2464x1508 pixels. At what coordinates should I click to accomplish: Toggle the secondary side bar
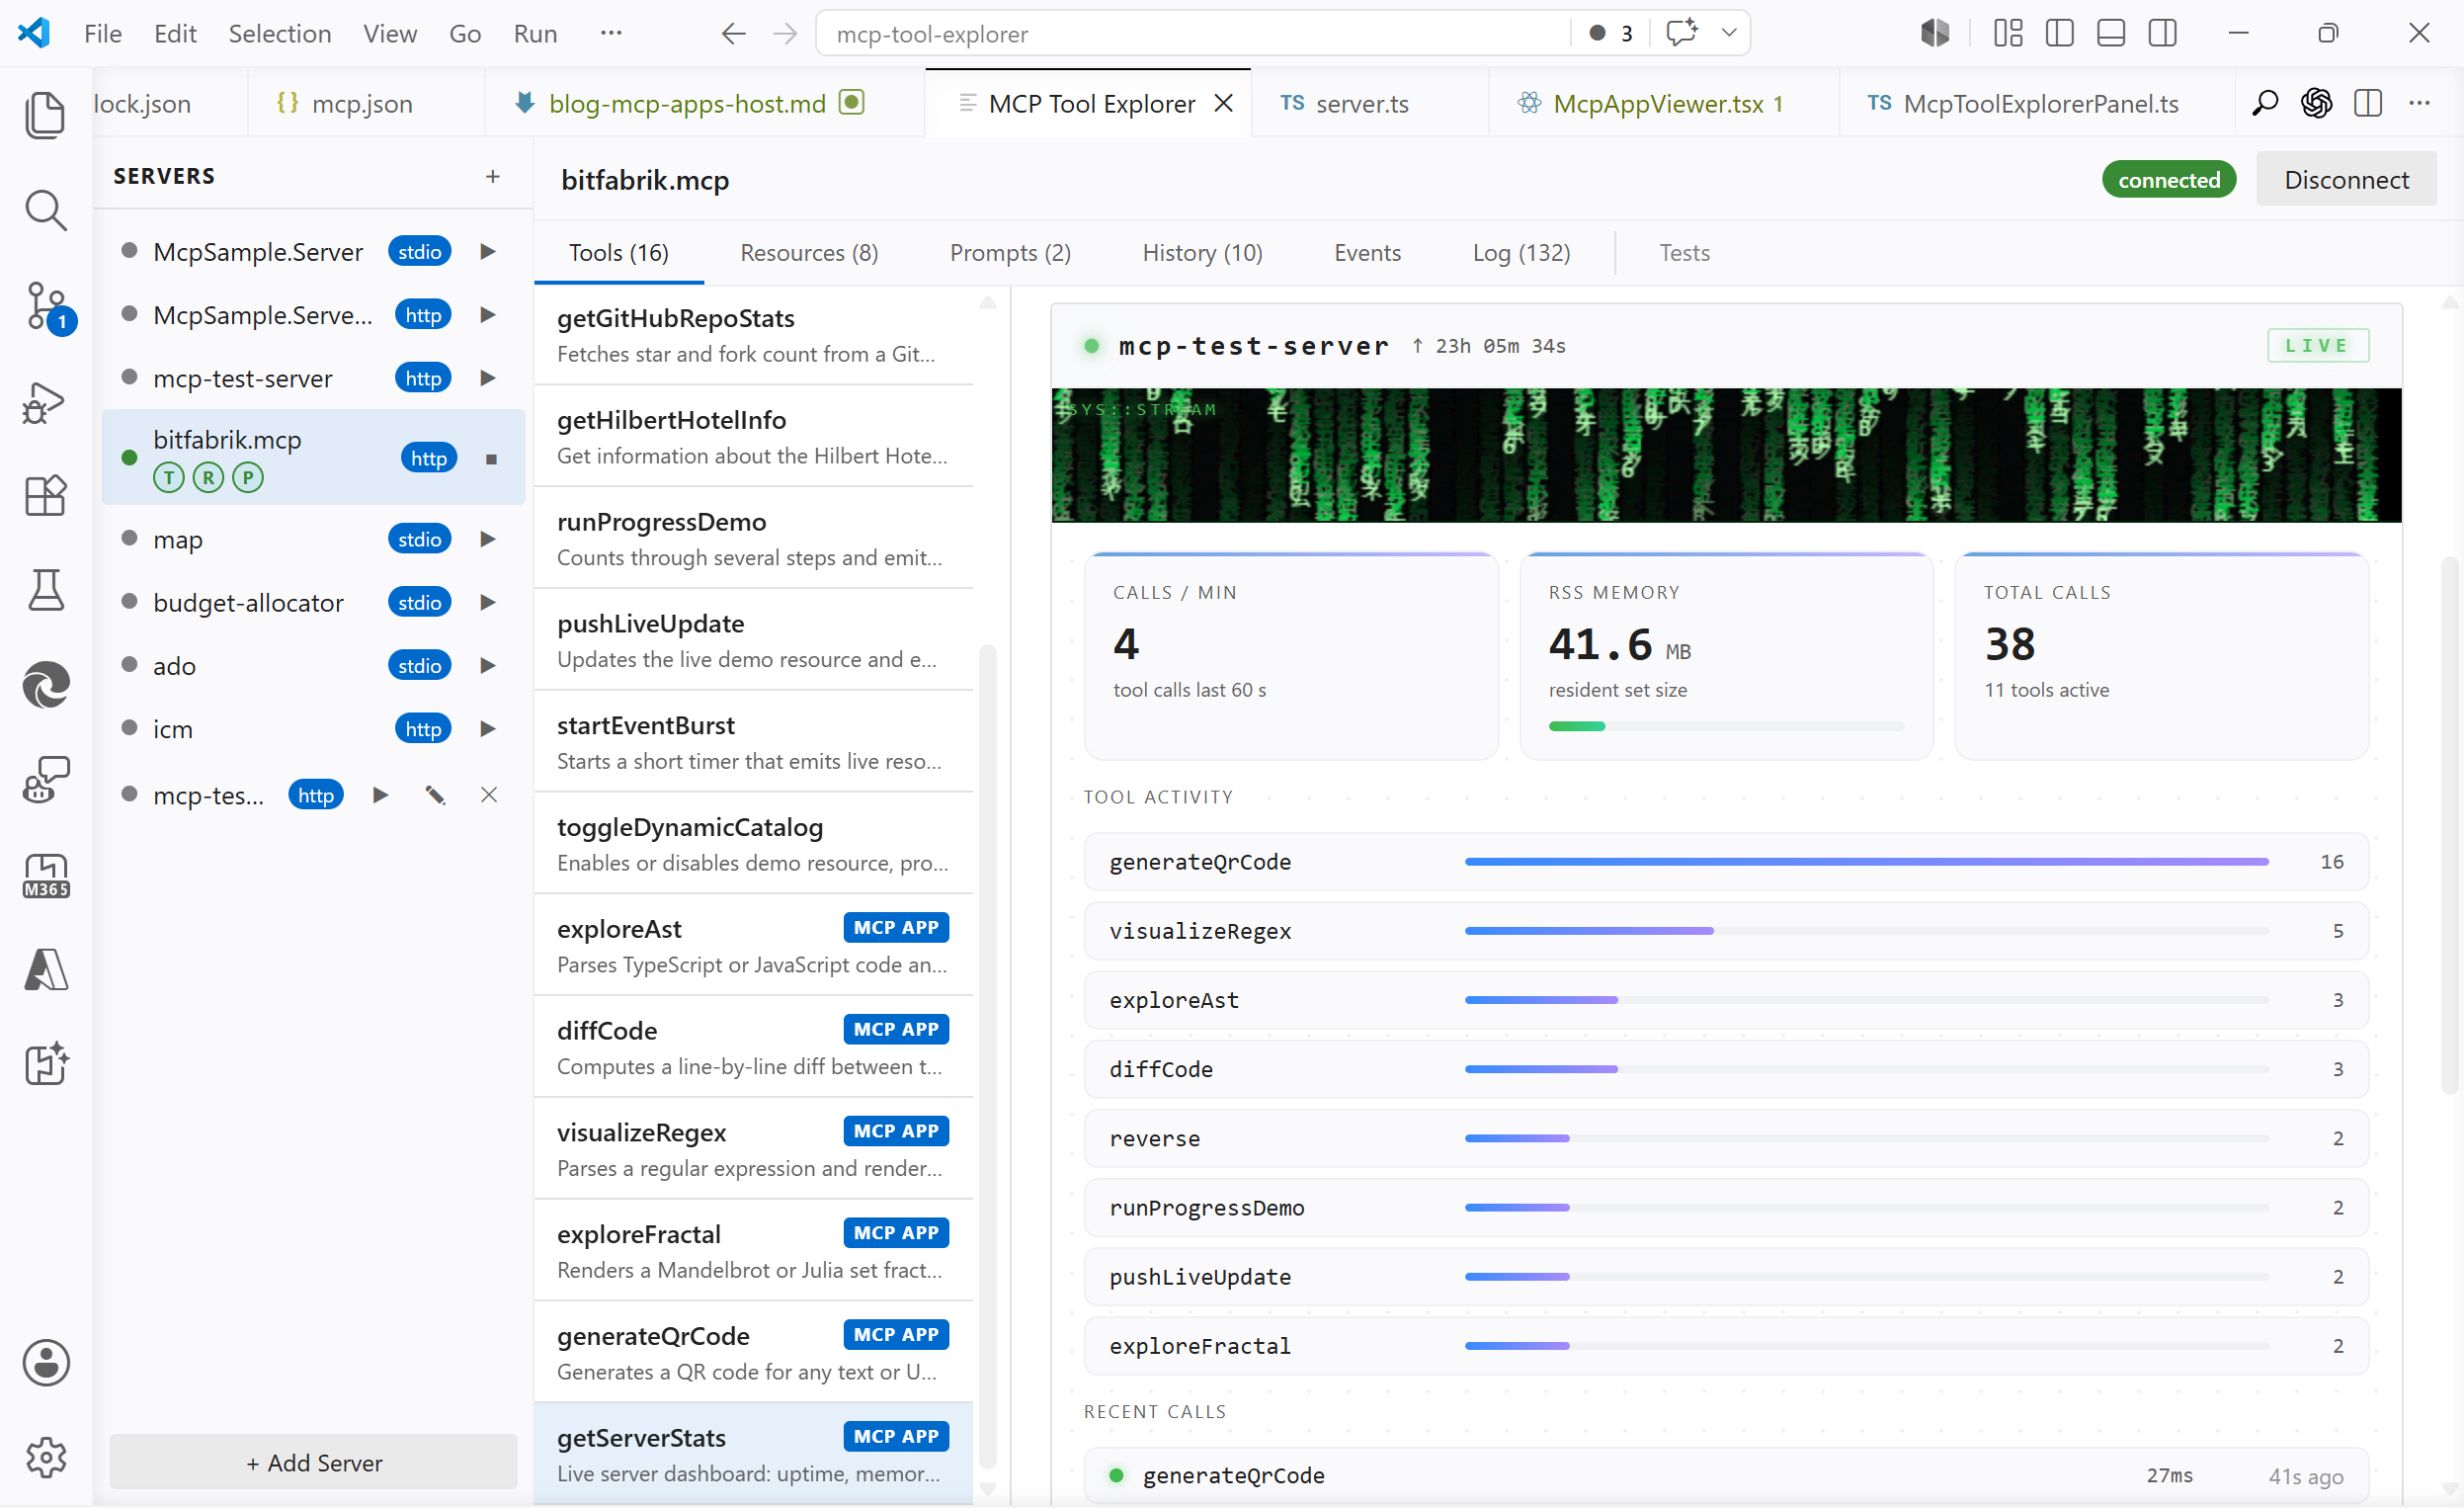pyautogui.click(x=2163, y=33)
